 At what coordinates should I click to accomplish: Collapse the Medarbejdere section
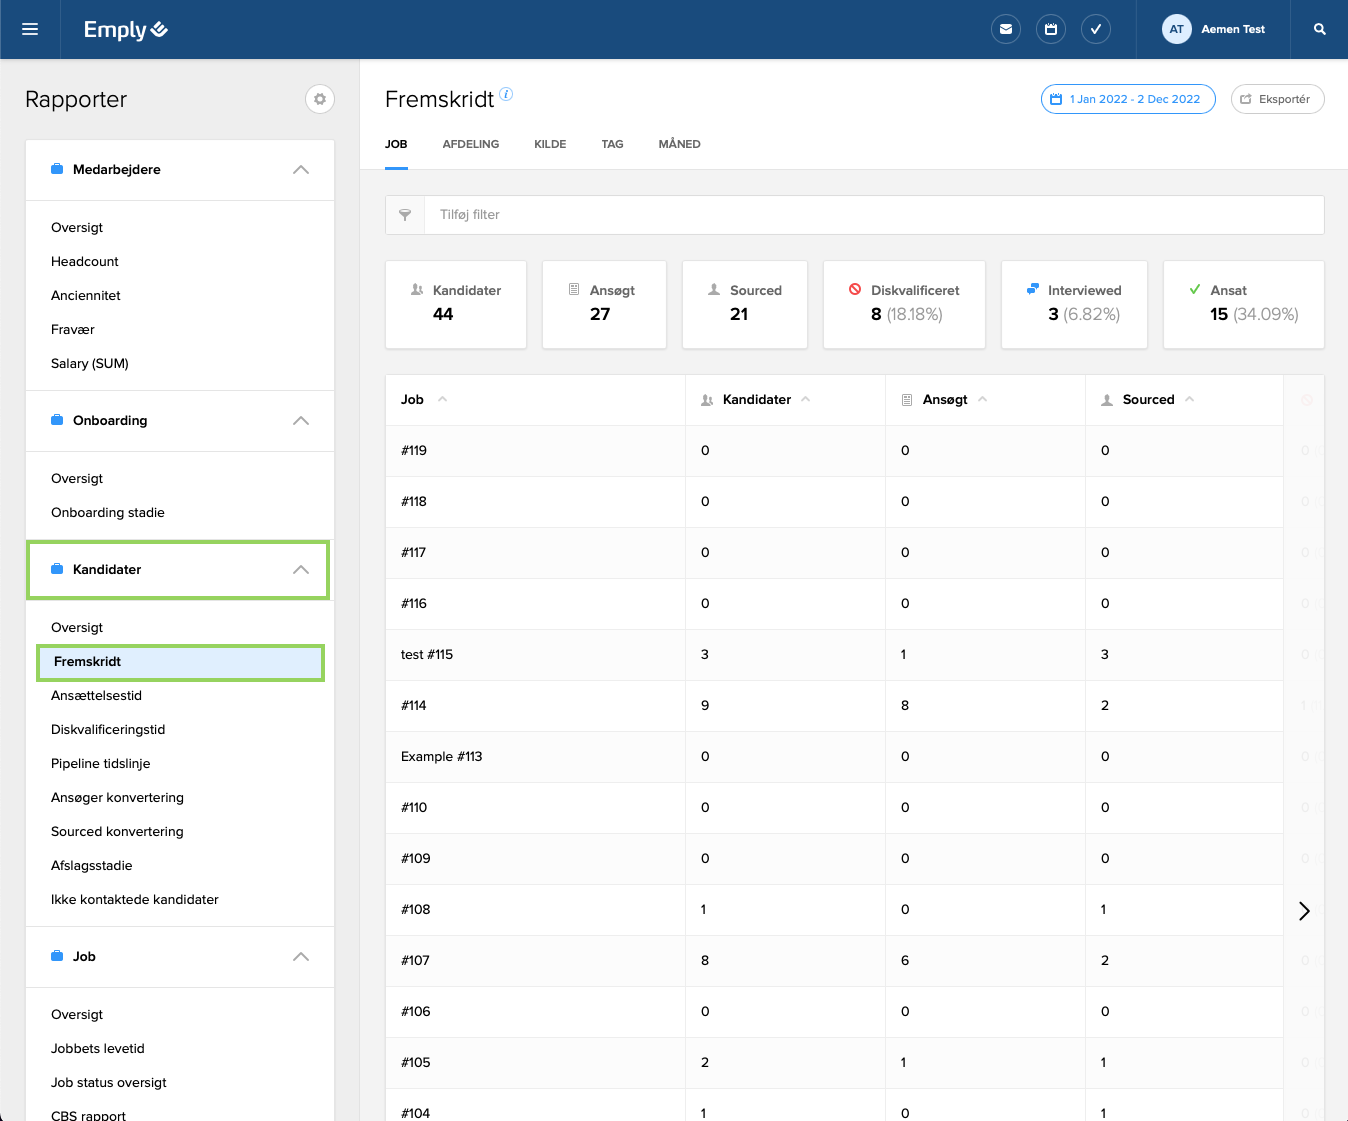coord(300,170)
